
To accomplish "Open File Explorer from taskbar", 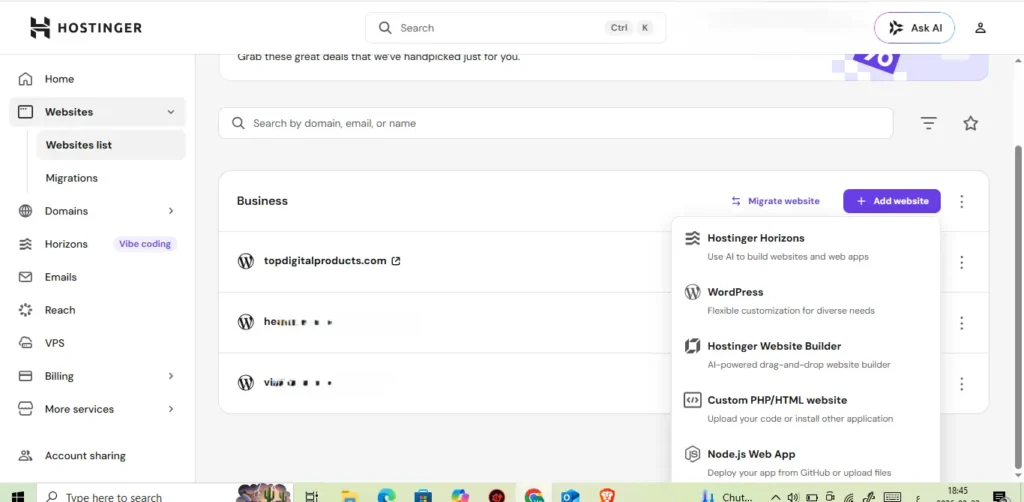I will (x=350, y=497).
